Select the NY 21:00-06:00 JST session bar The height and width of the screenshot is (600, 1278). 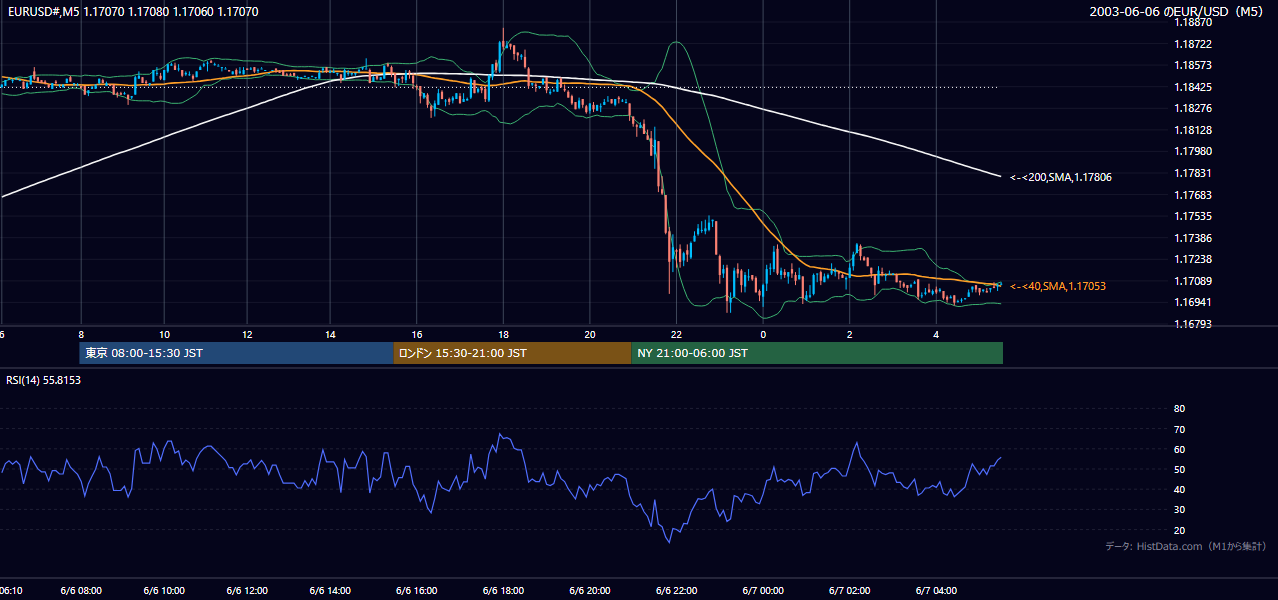817,353
